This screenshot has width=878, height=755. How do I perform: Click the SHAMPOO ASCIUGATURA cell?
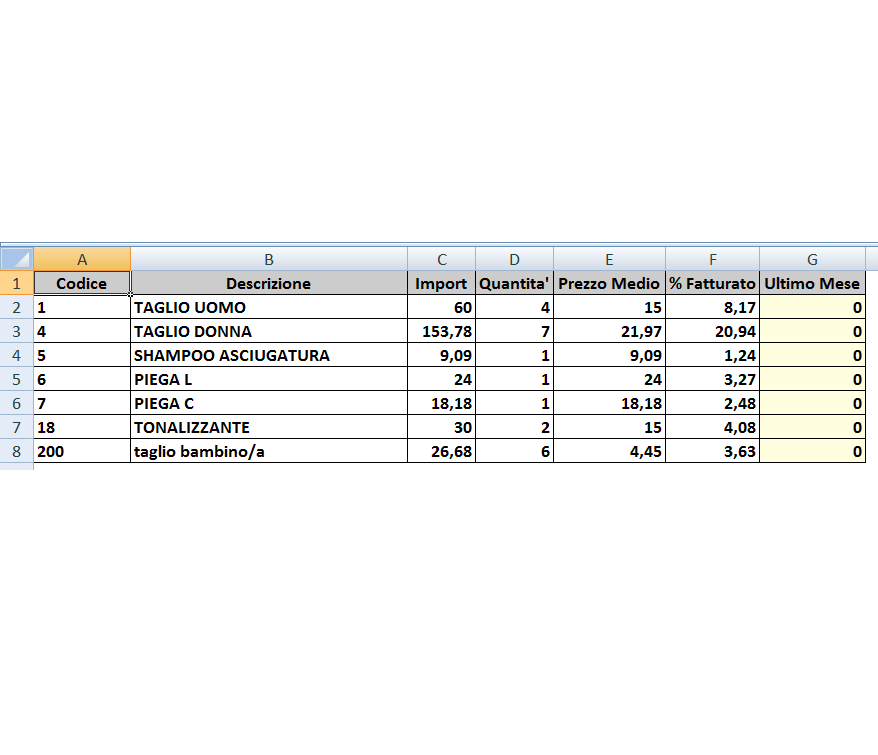tap(268, 355)
